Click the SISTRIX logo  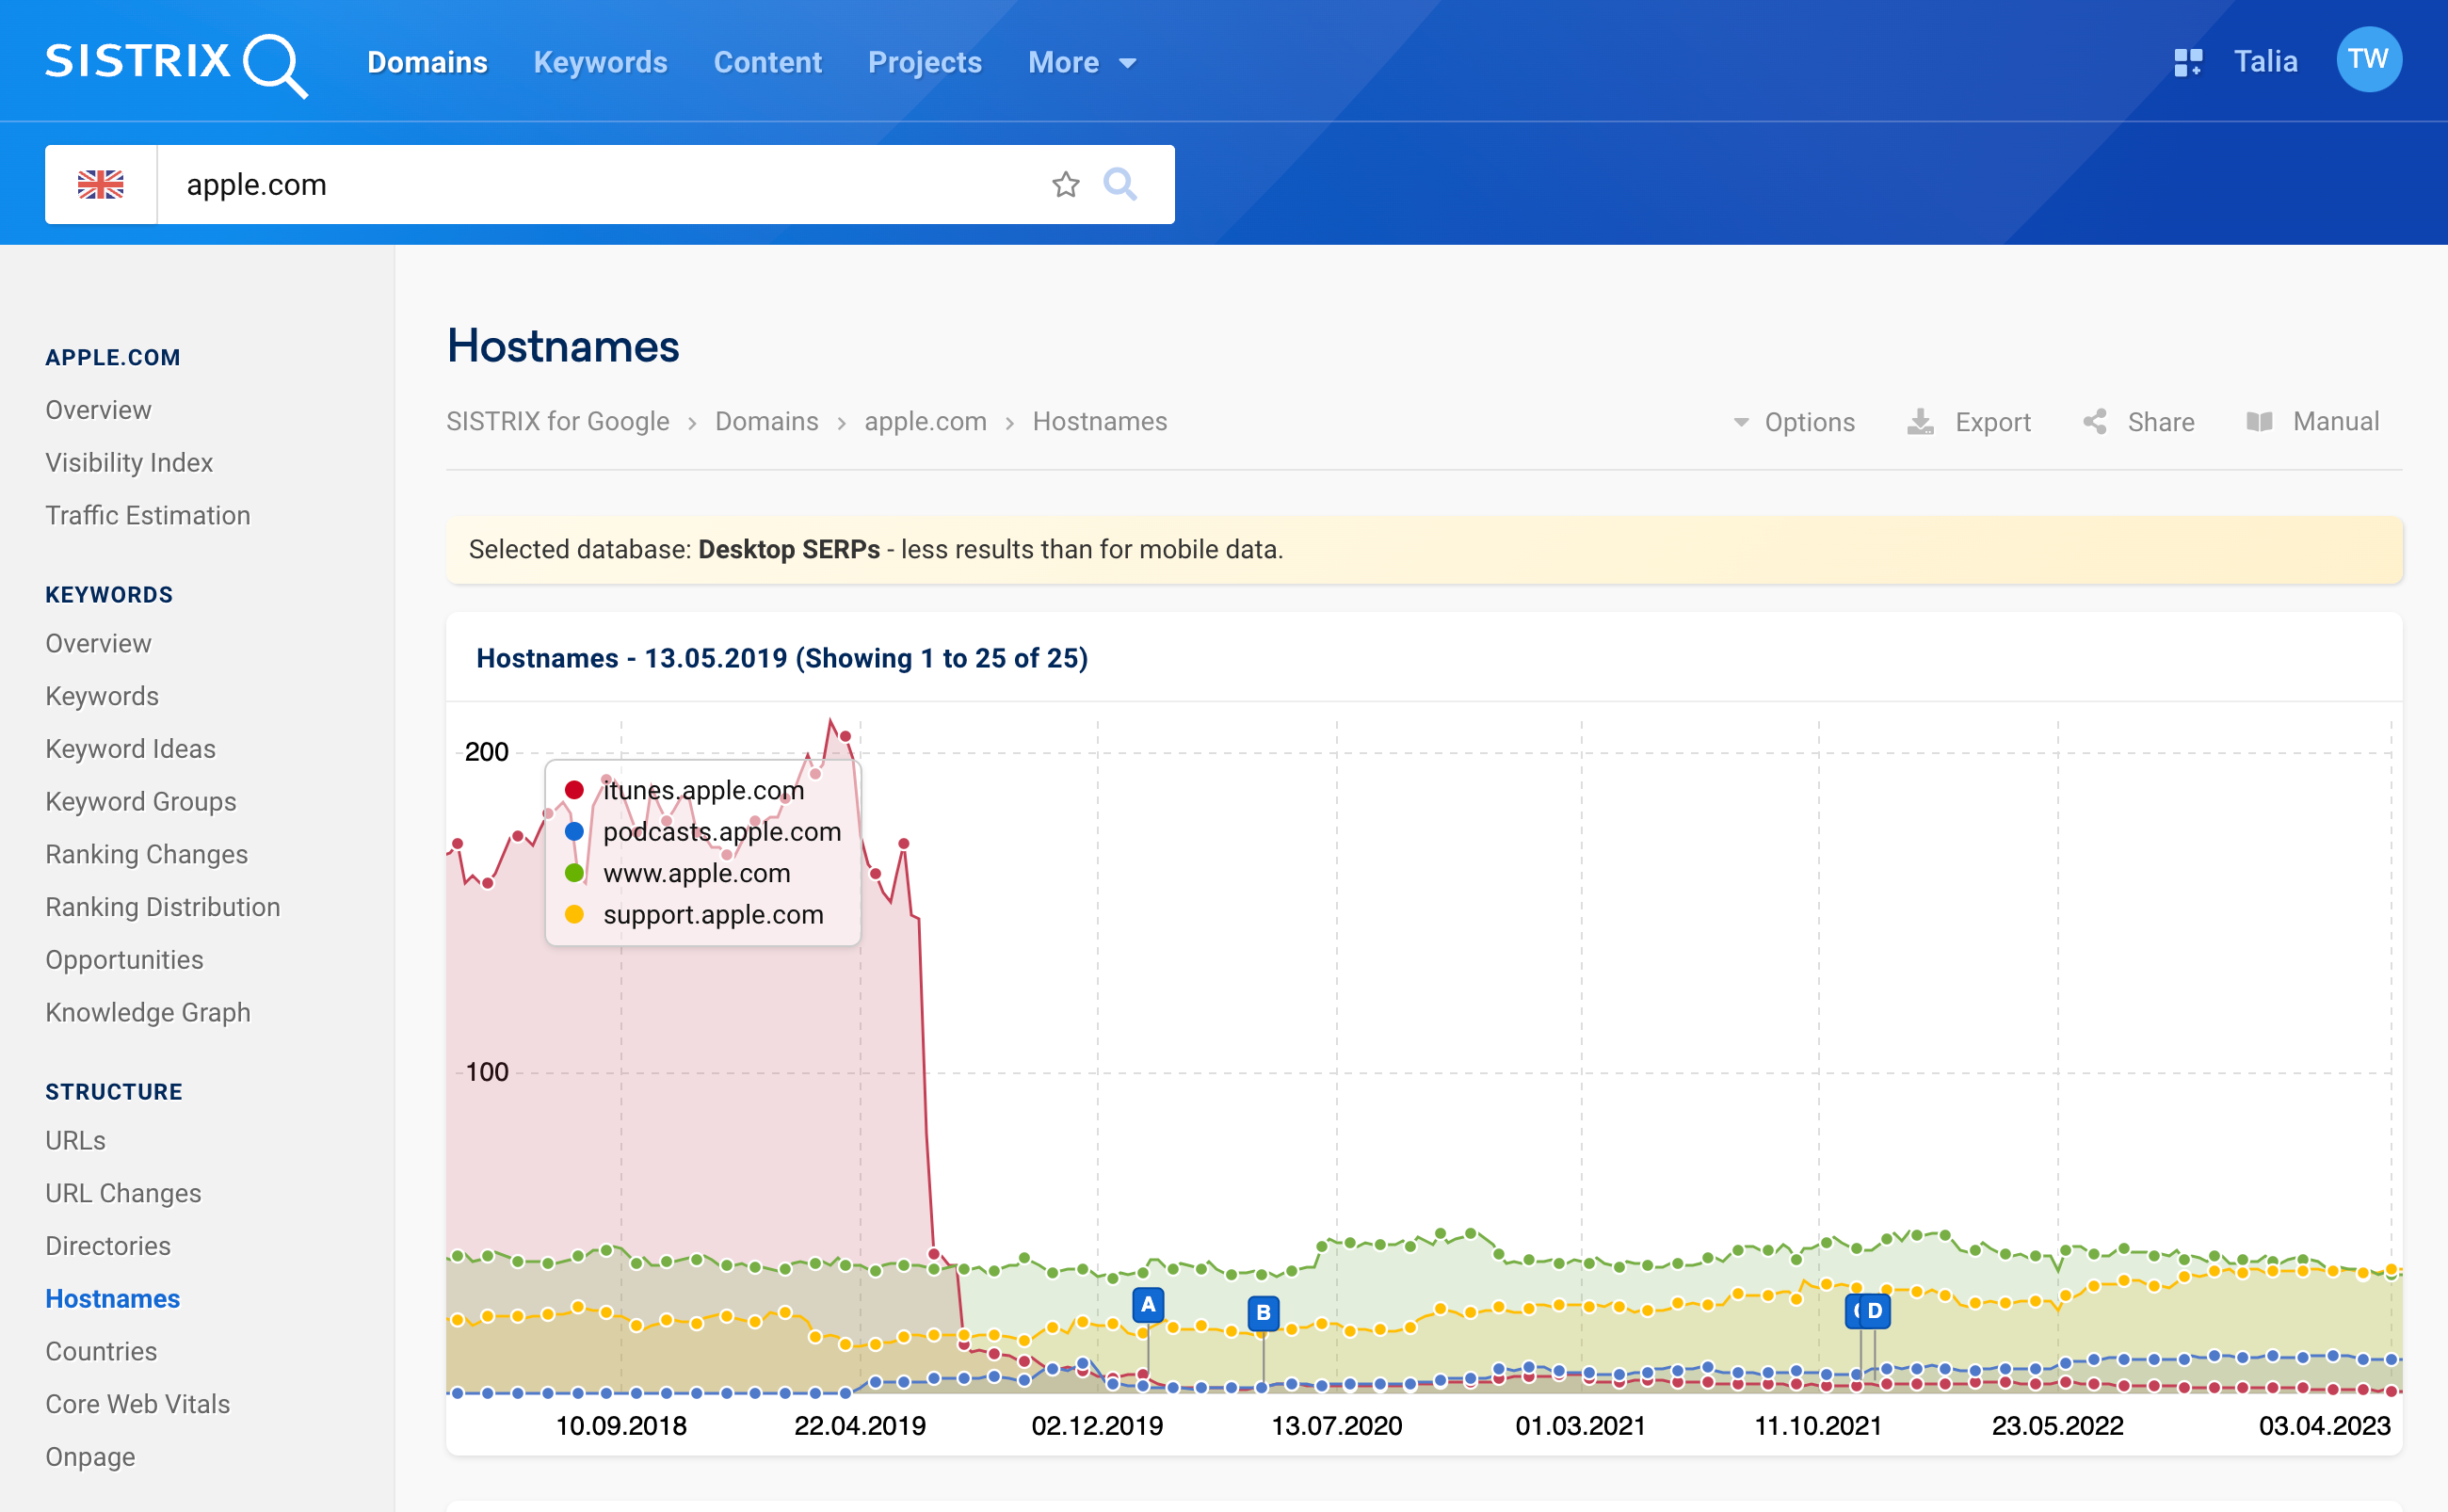click(x=176, y=64)
